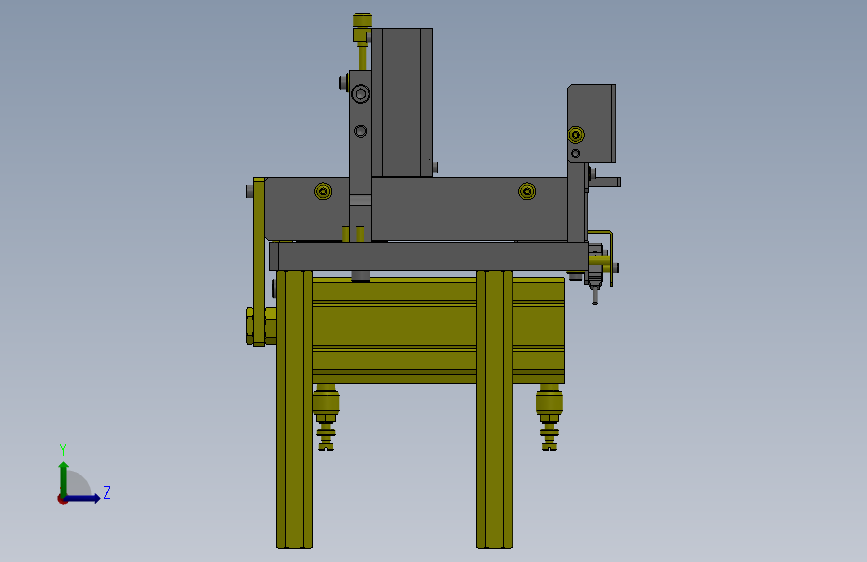Select the right yellow support leg
The image size is (867, 562).
494,409
